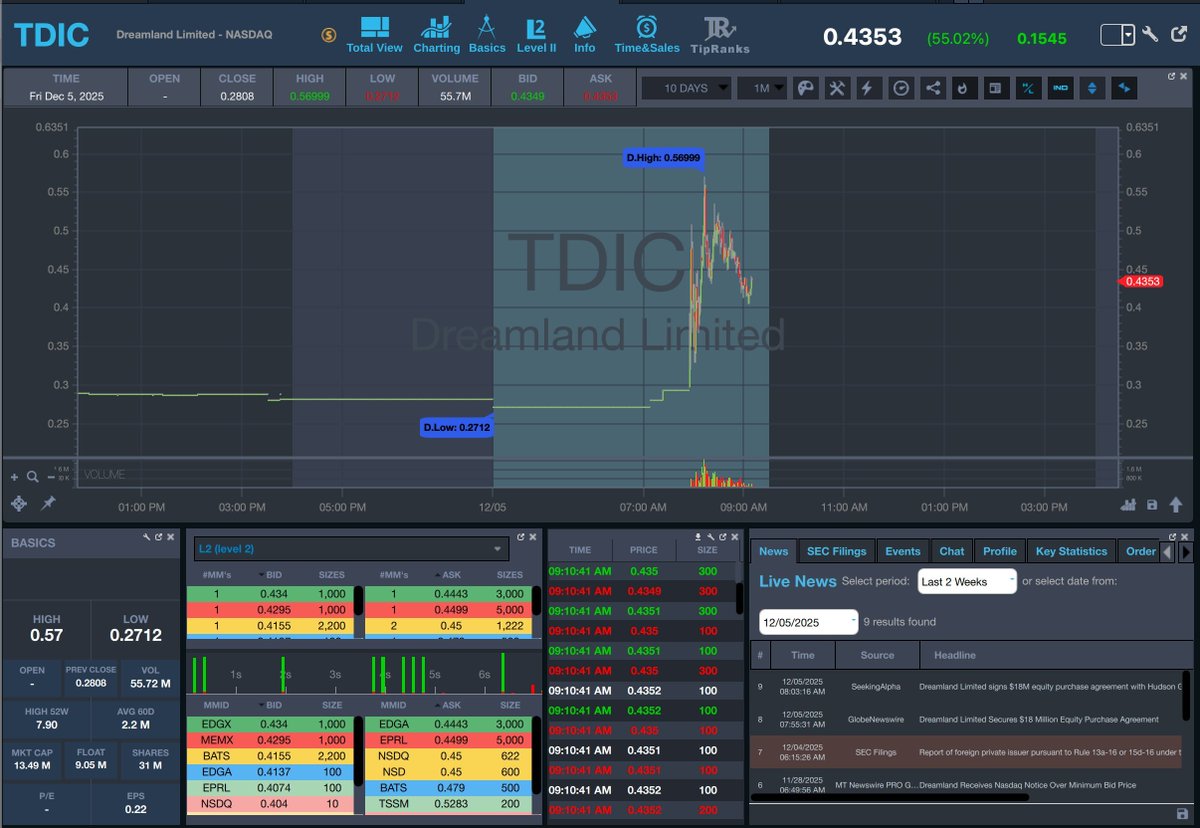
Task: Click the up arrow icon at chart bottom right
Action: [1174, 504]
